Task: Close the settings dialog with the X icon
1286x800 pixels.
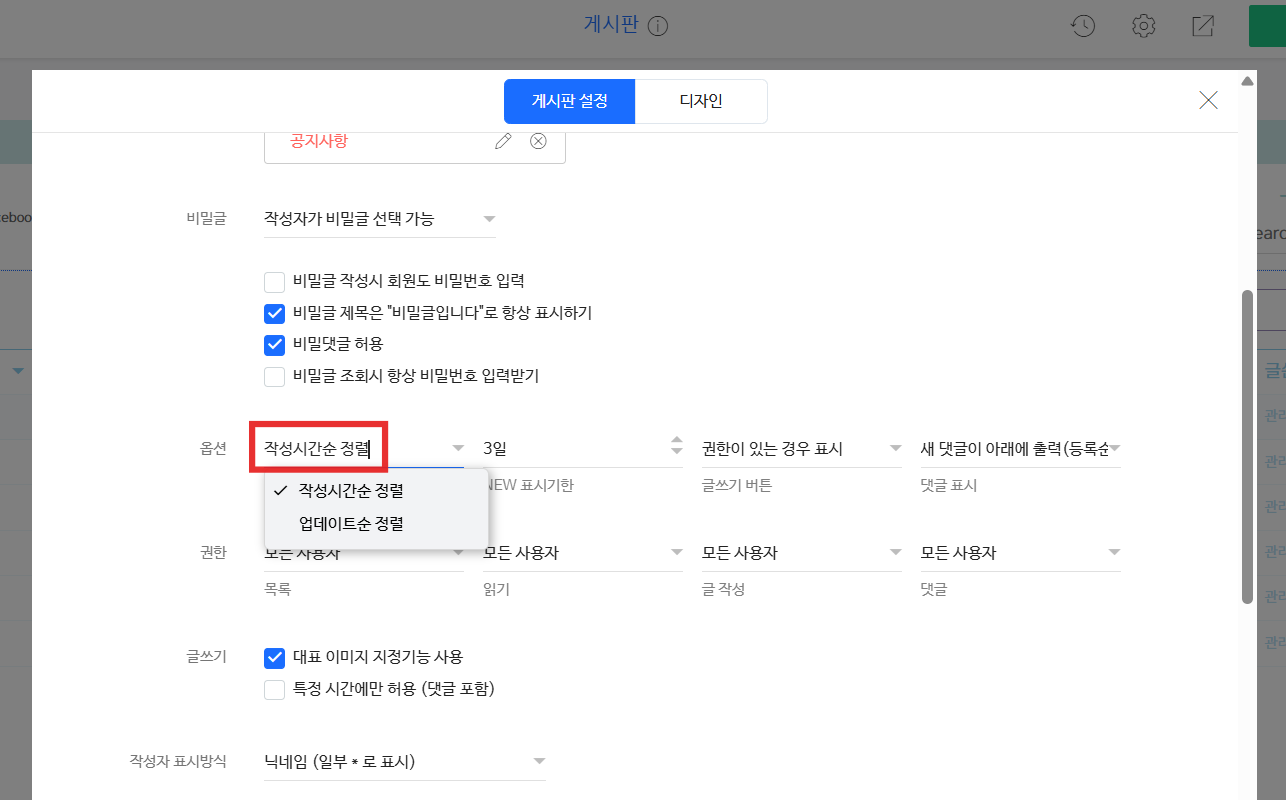Action: [1208, 100]
